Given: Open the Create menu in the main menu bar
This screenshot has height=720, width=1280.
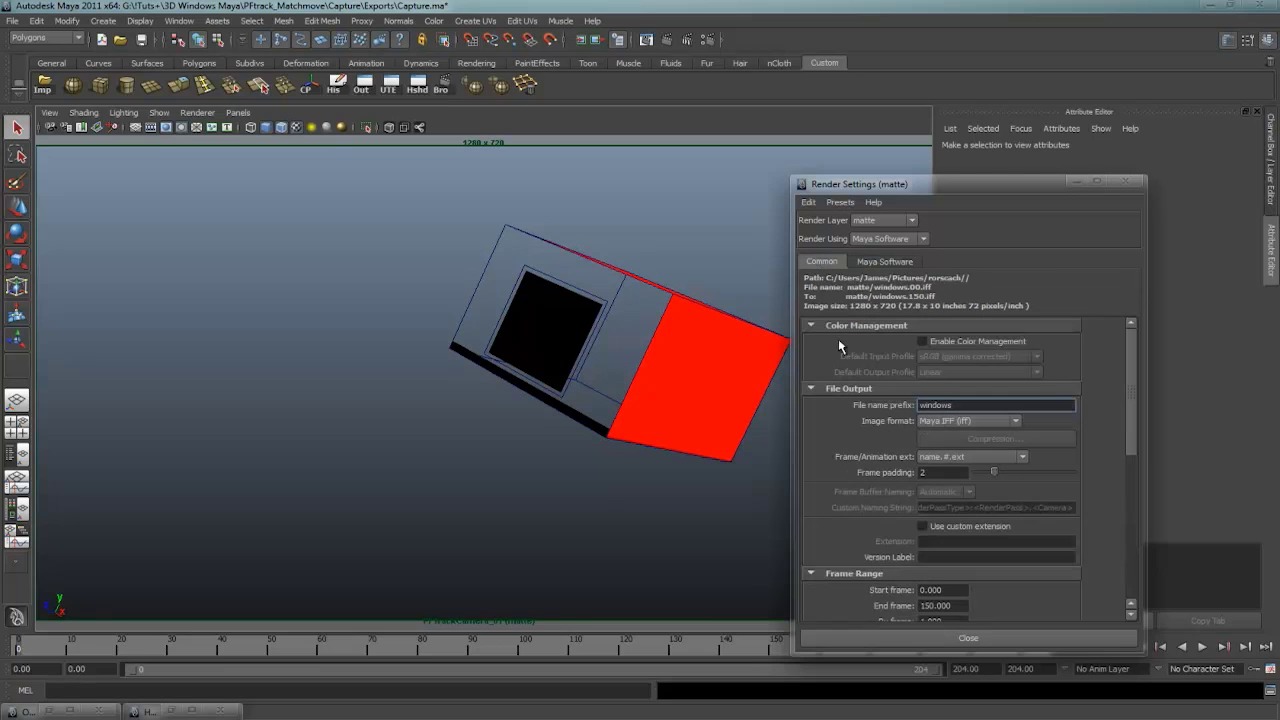Looking at the screenshot, I should [103, 20].
